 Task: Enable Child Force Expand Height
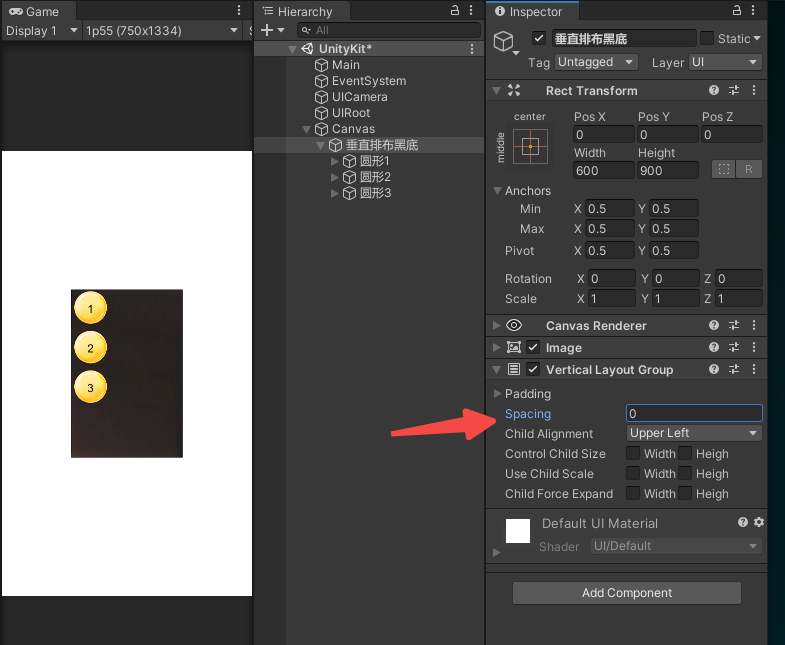(685, 493)
